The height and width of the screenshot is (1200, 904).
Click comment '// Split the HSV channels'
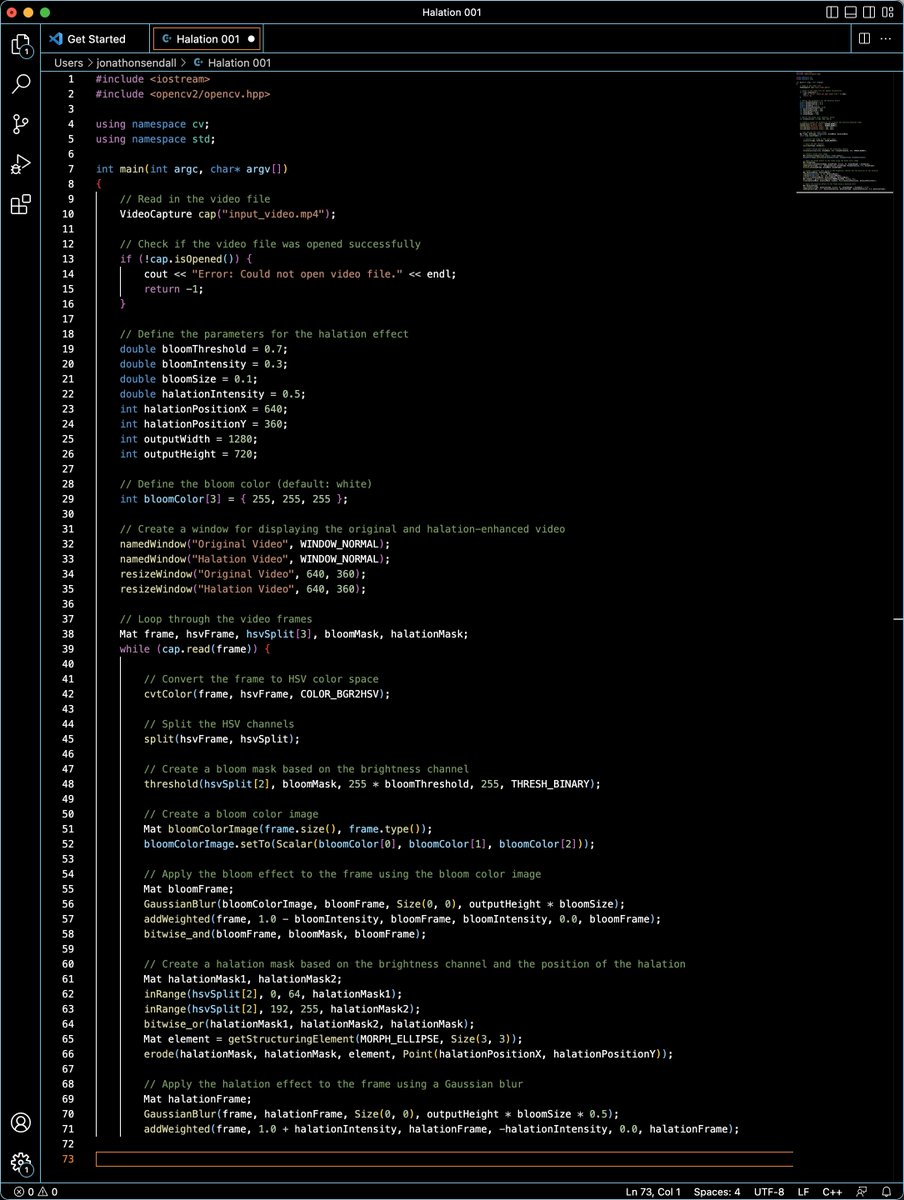tap(219, 724)
